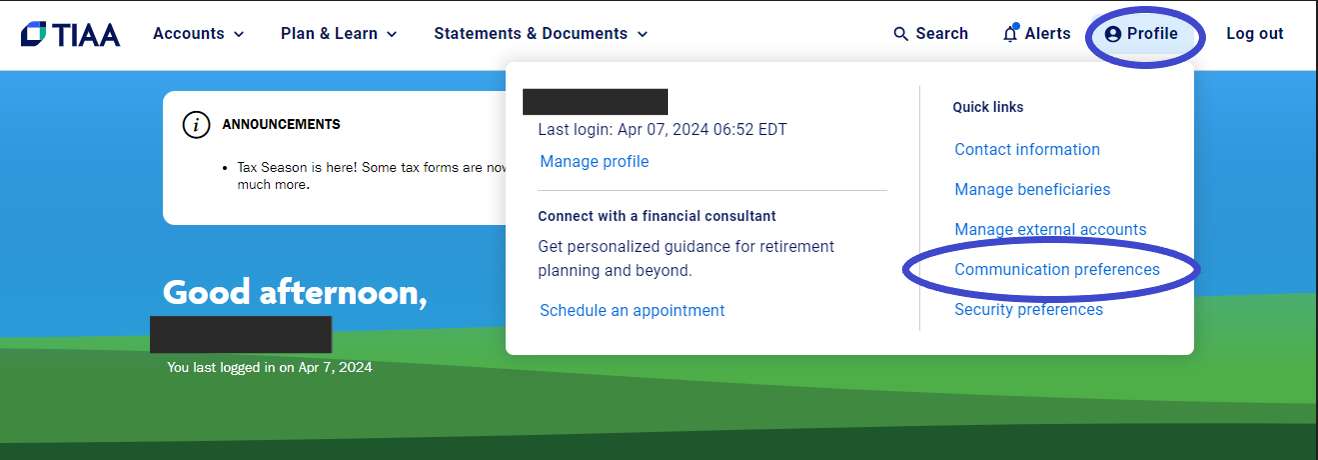
Task: Click the Announcements info icon
Action: click(x=196, y=125)
